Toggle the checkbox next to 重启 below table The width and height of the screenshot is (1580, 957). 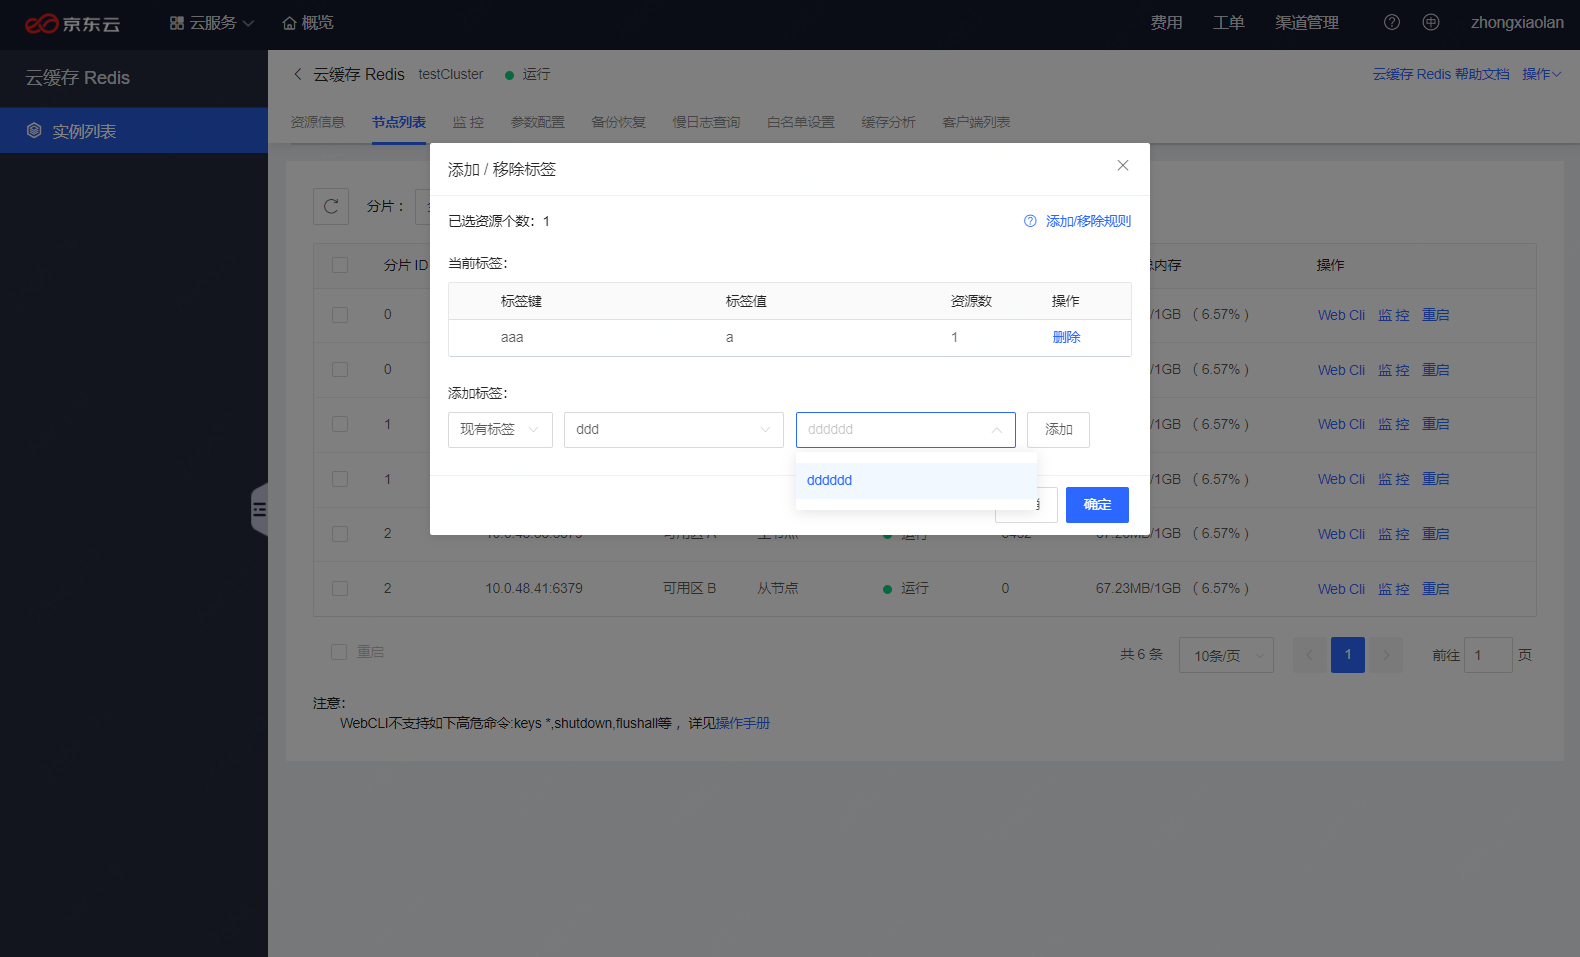click(339, 652)
